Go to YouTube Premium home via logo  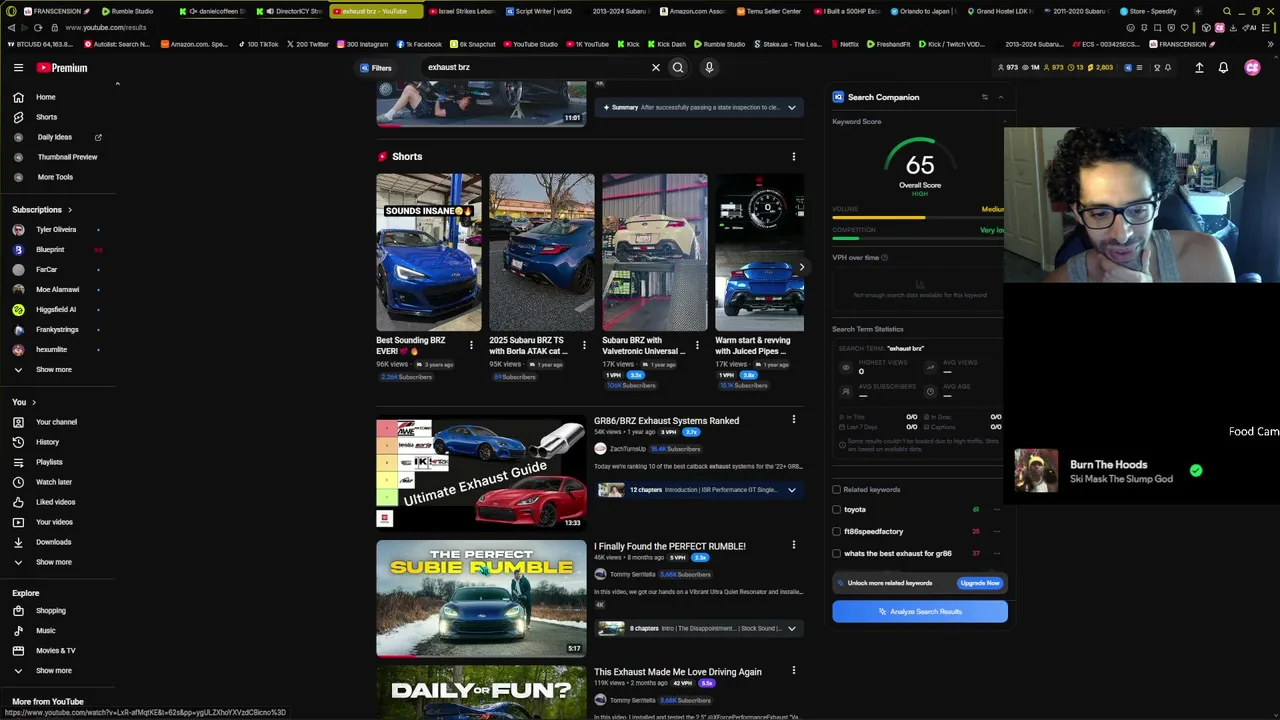click(62, 68)
